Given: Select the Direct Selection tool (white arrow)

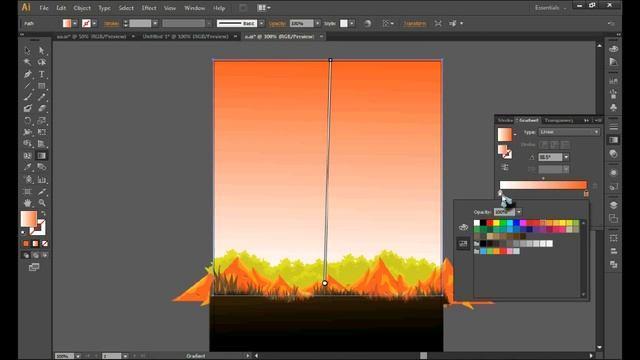Looking at the screenshot, I should (42, 51).
